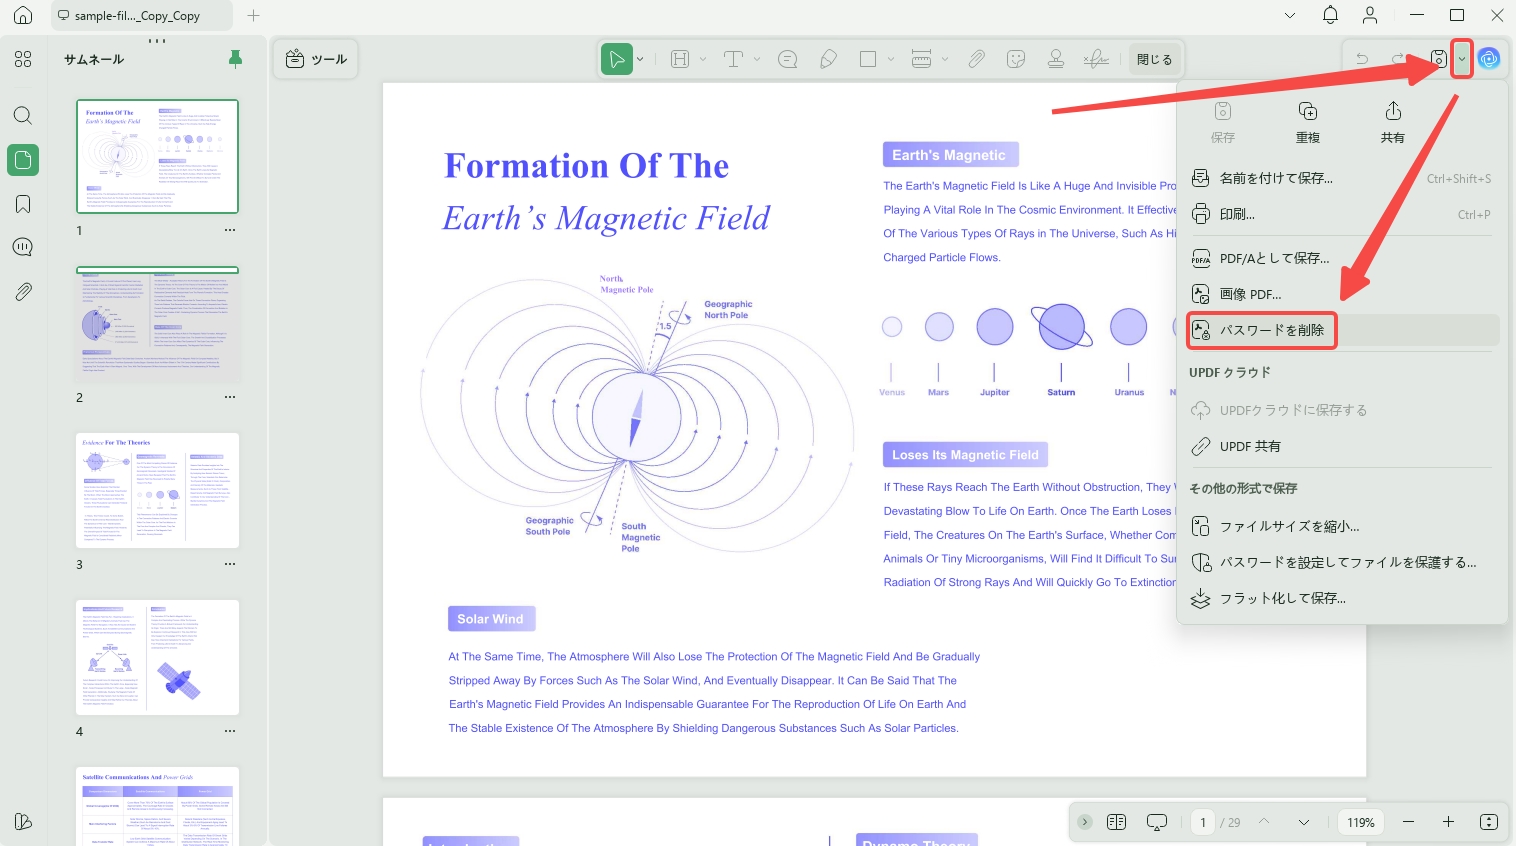Select the page thumbnails panel icon
This screenshot has width=1516, height=846.
tap(23, 160)
